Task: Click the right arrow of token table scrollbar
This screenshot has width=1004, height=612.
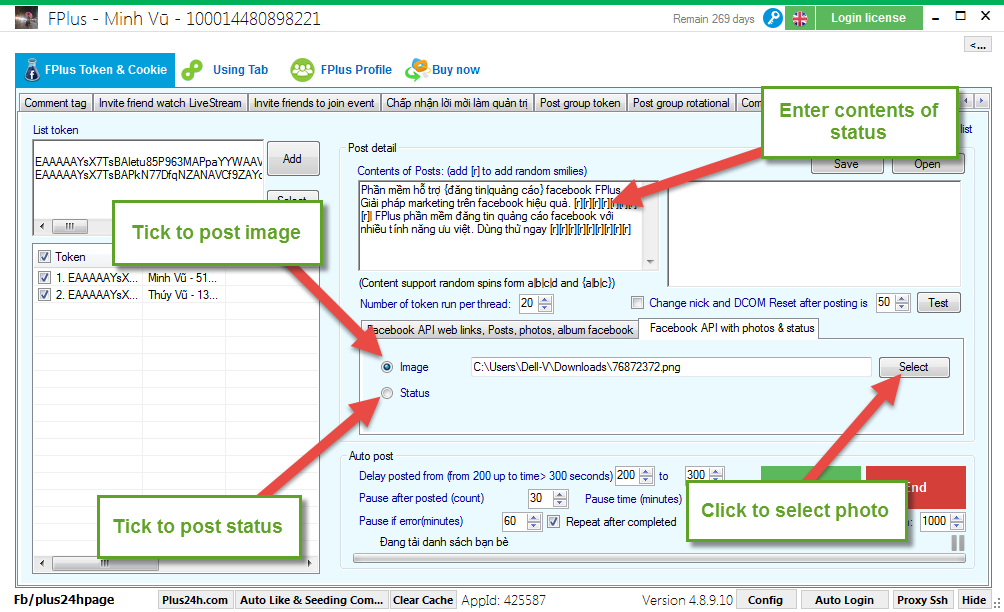Action: click(x=309, y=563)
